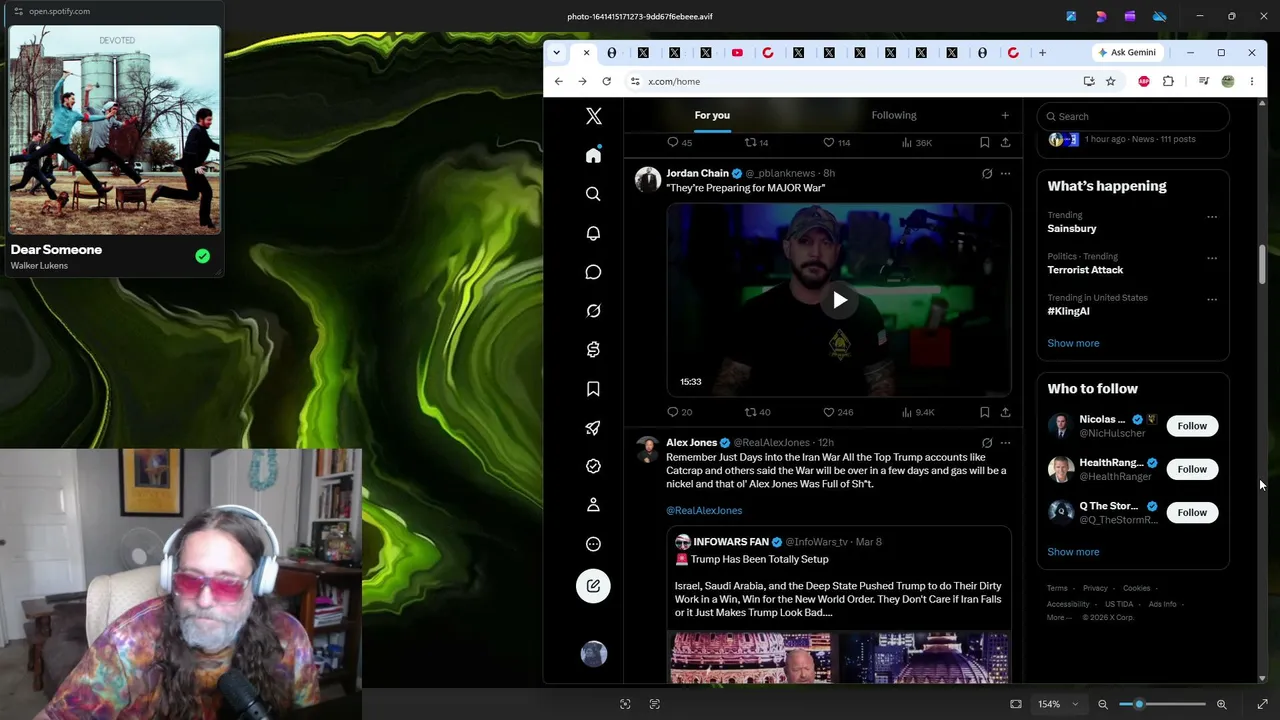Screen dimensions: 1280x720
Task: Open chat bubble icon in X sidebar
Action: point(593,272)
